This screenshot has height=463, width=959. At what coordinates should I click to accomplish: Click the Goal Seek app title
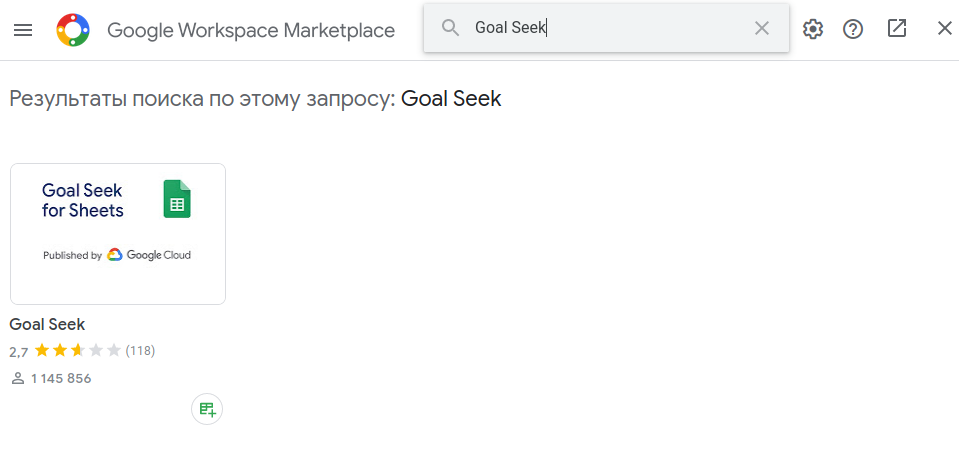(x=47, y=324)
